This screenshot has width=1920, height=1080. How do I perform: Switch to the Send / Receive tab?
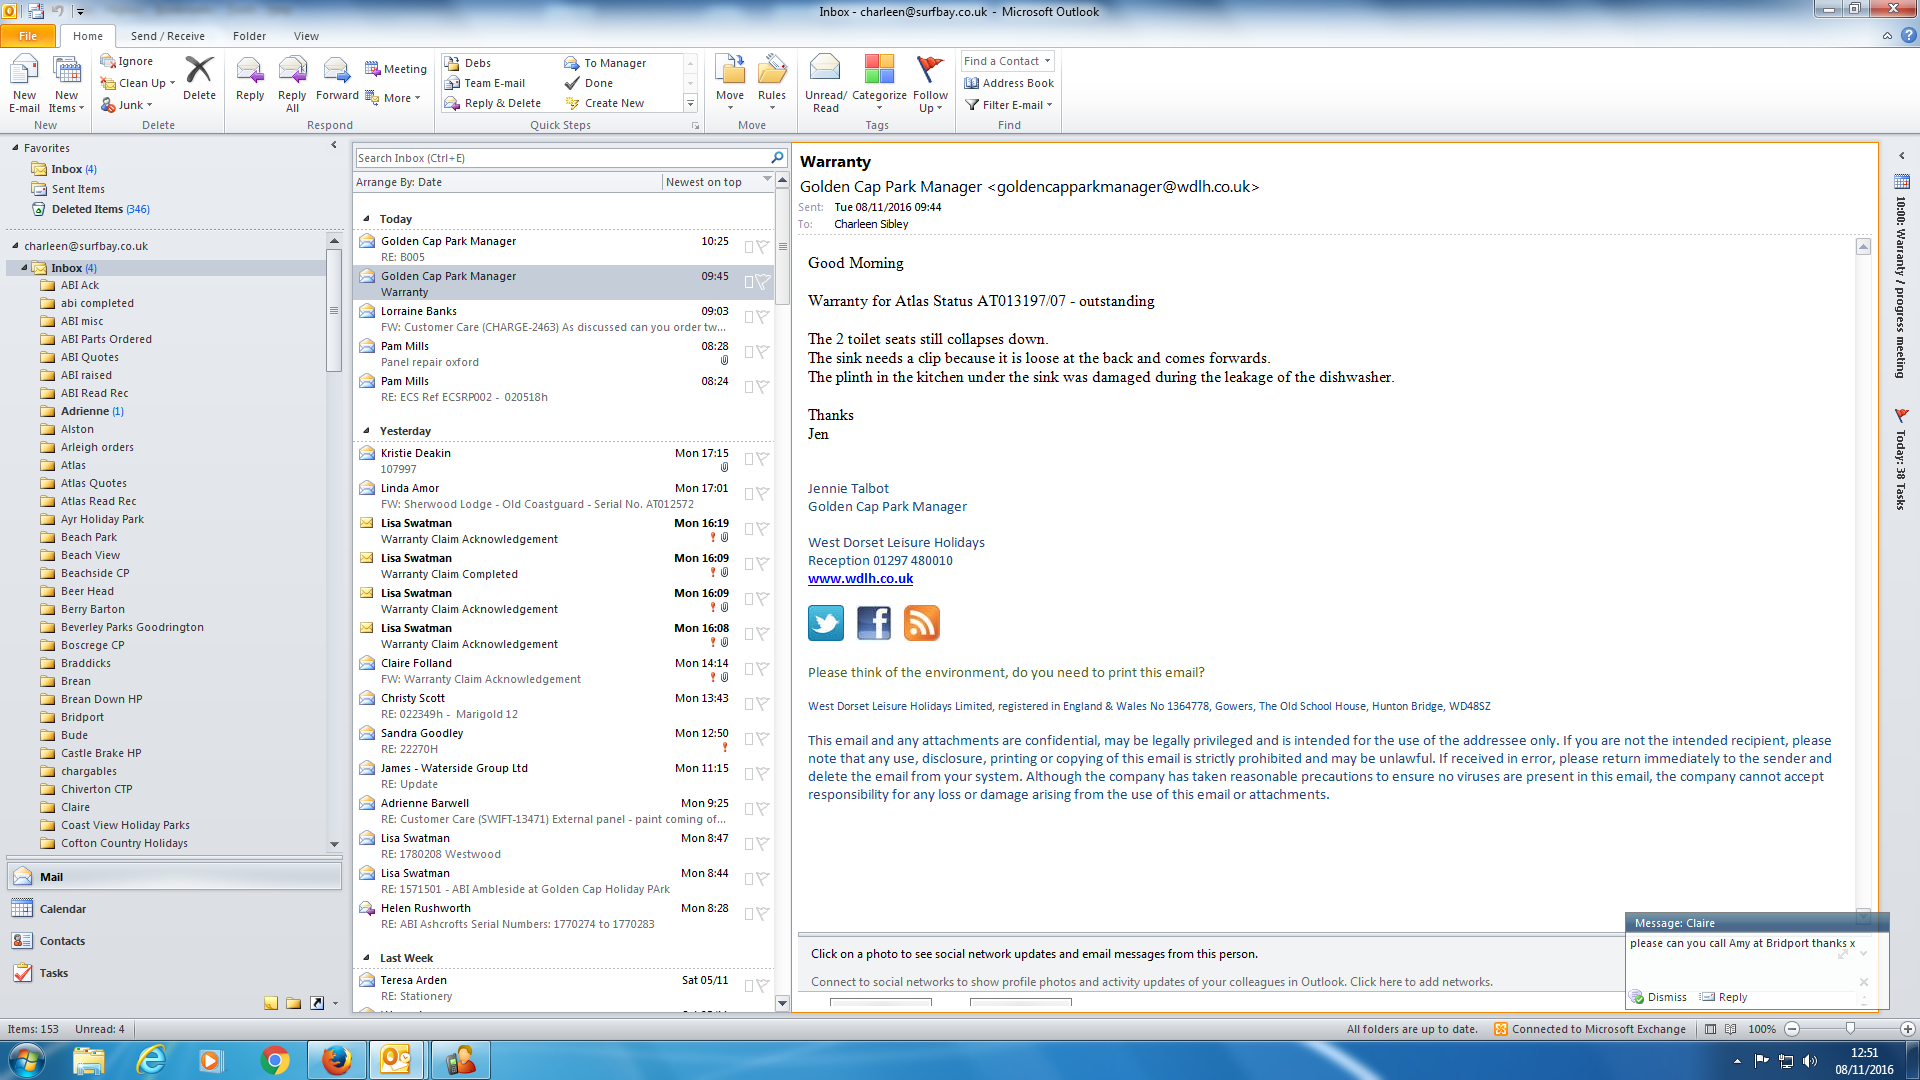coord(167,36)
